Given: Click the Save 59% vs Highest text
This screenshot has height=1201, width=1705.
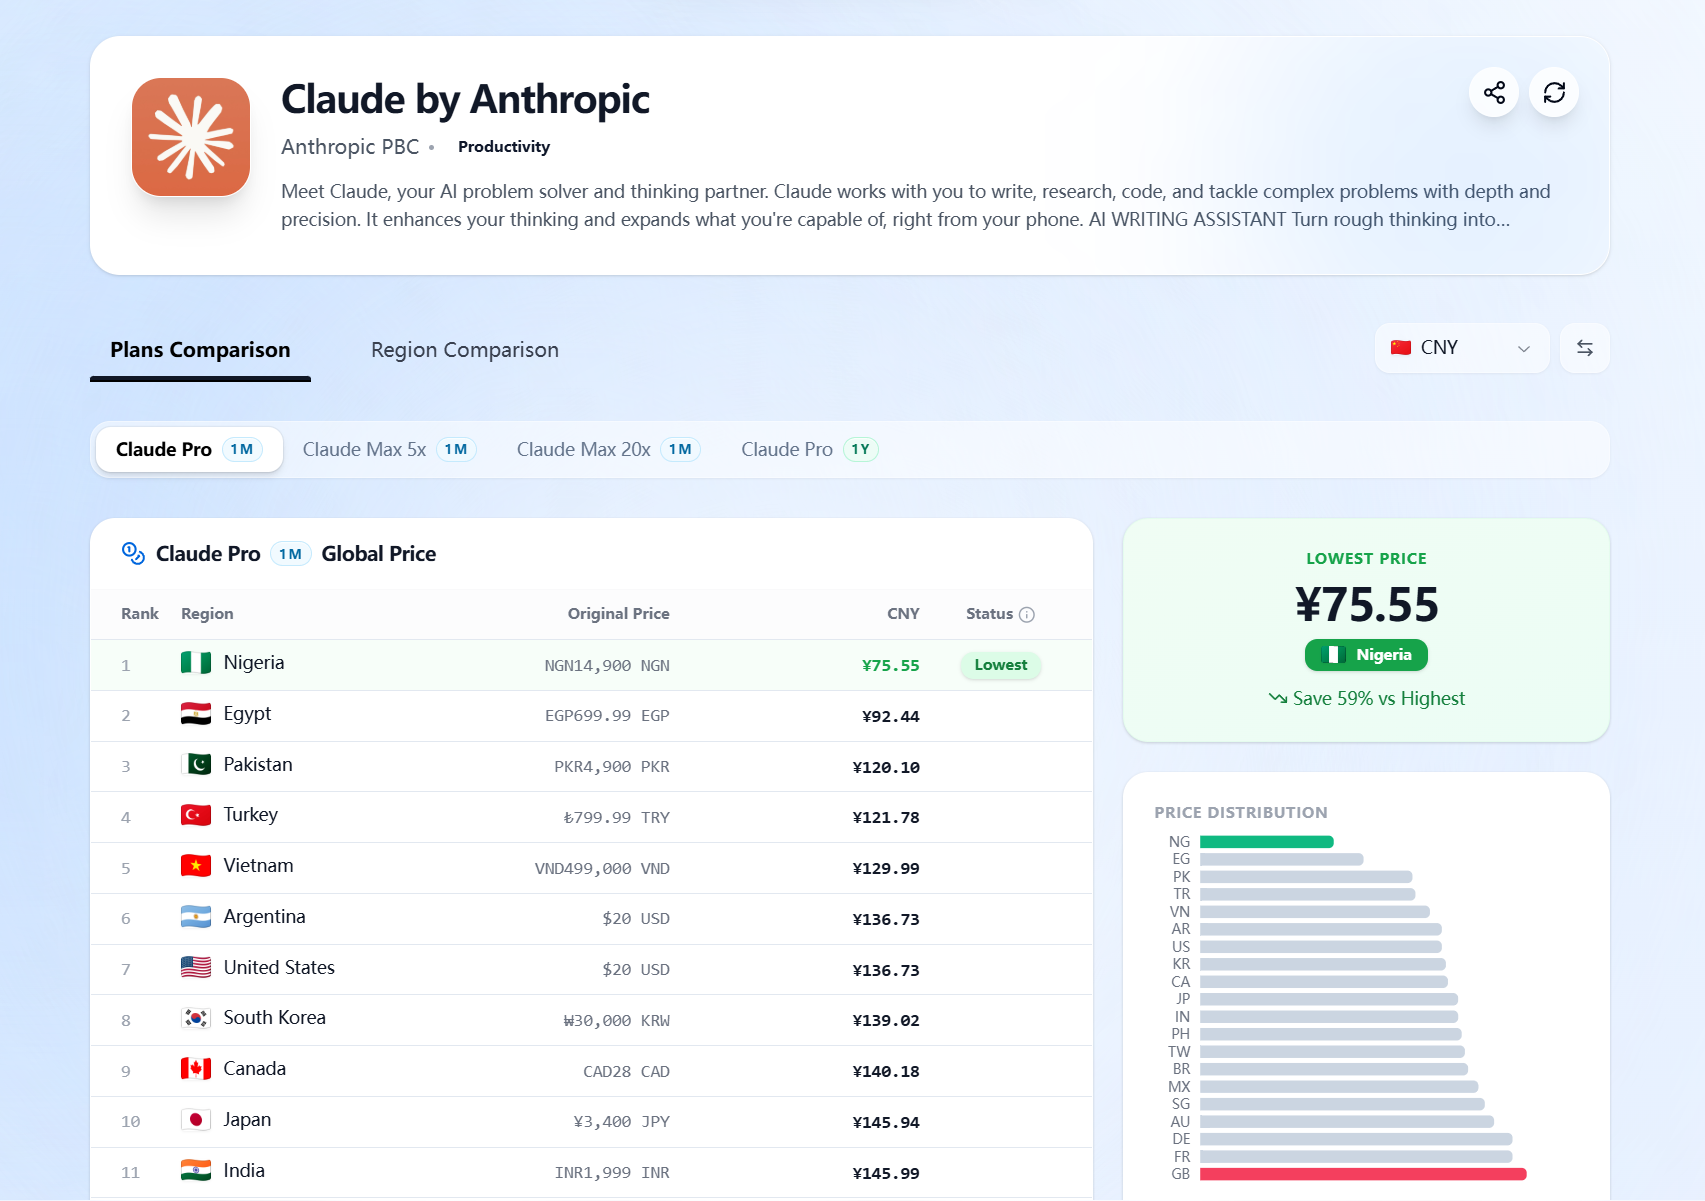Looking at the screenshot, I should click(1379, 699).
